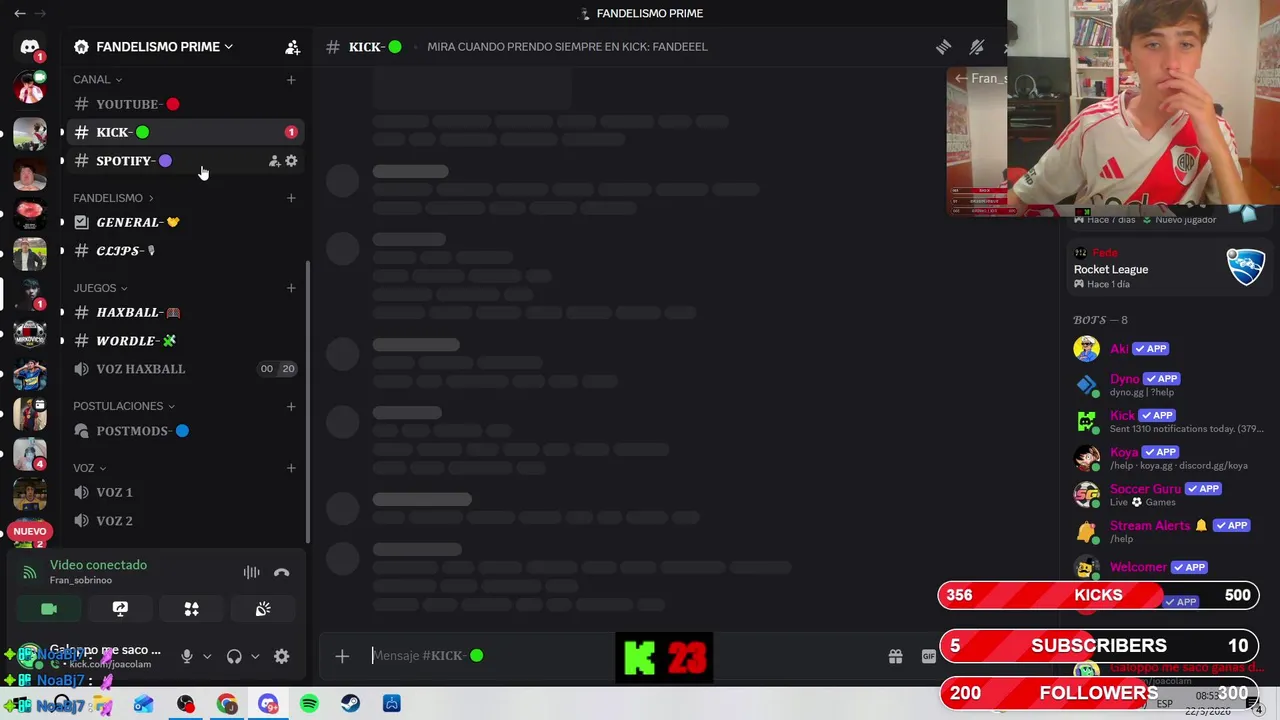Open SPOTIFY channel settings gear

[x=291, y=161]
